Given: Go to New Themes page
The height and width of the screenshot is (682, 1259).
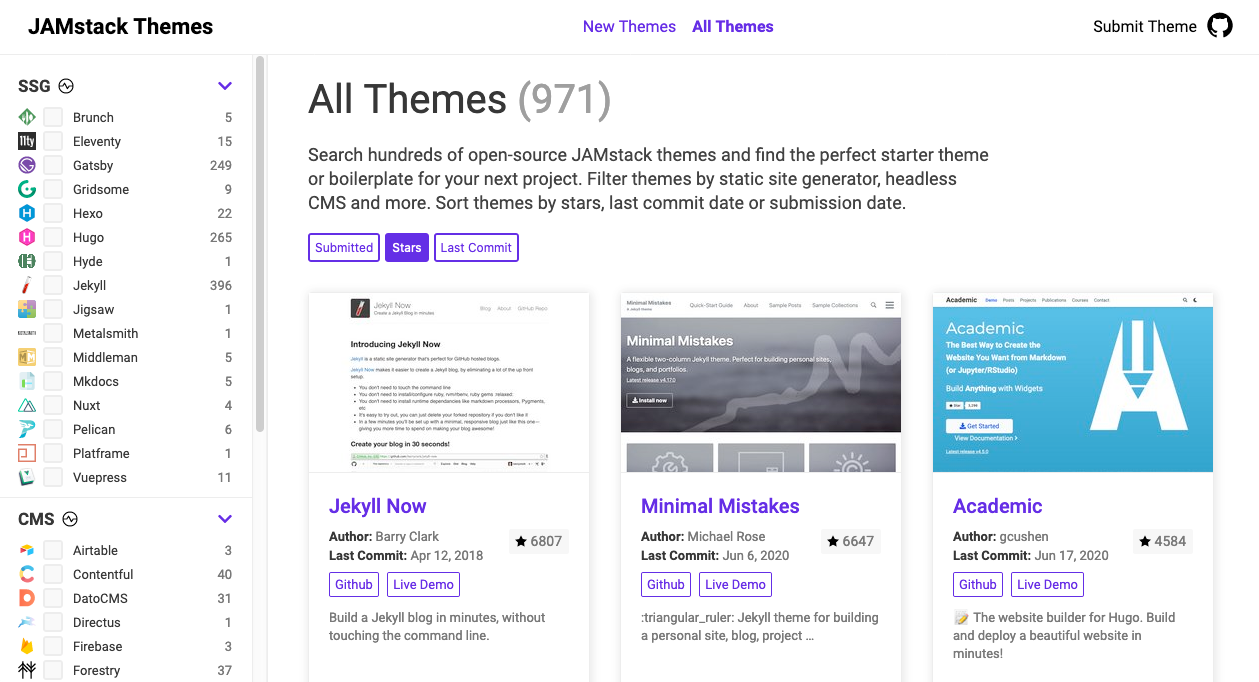Looking at the screenshot, I should (629, 27).
